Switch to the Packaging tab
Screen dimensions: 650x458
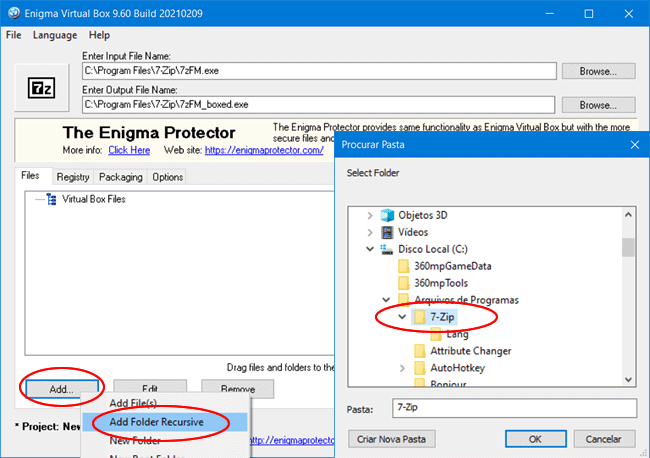[x=120, y=177]
